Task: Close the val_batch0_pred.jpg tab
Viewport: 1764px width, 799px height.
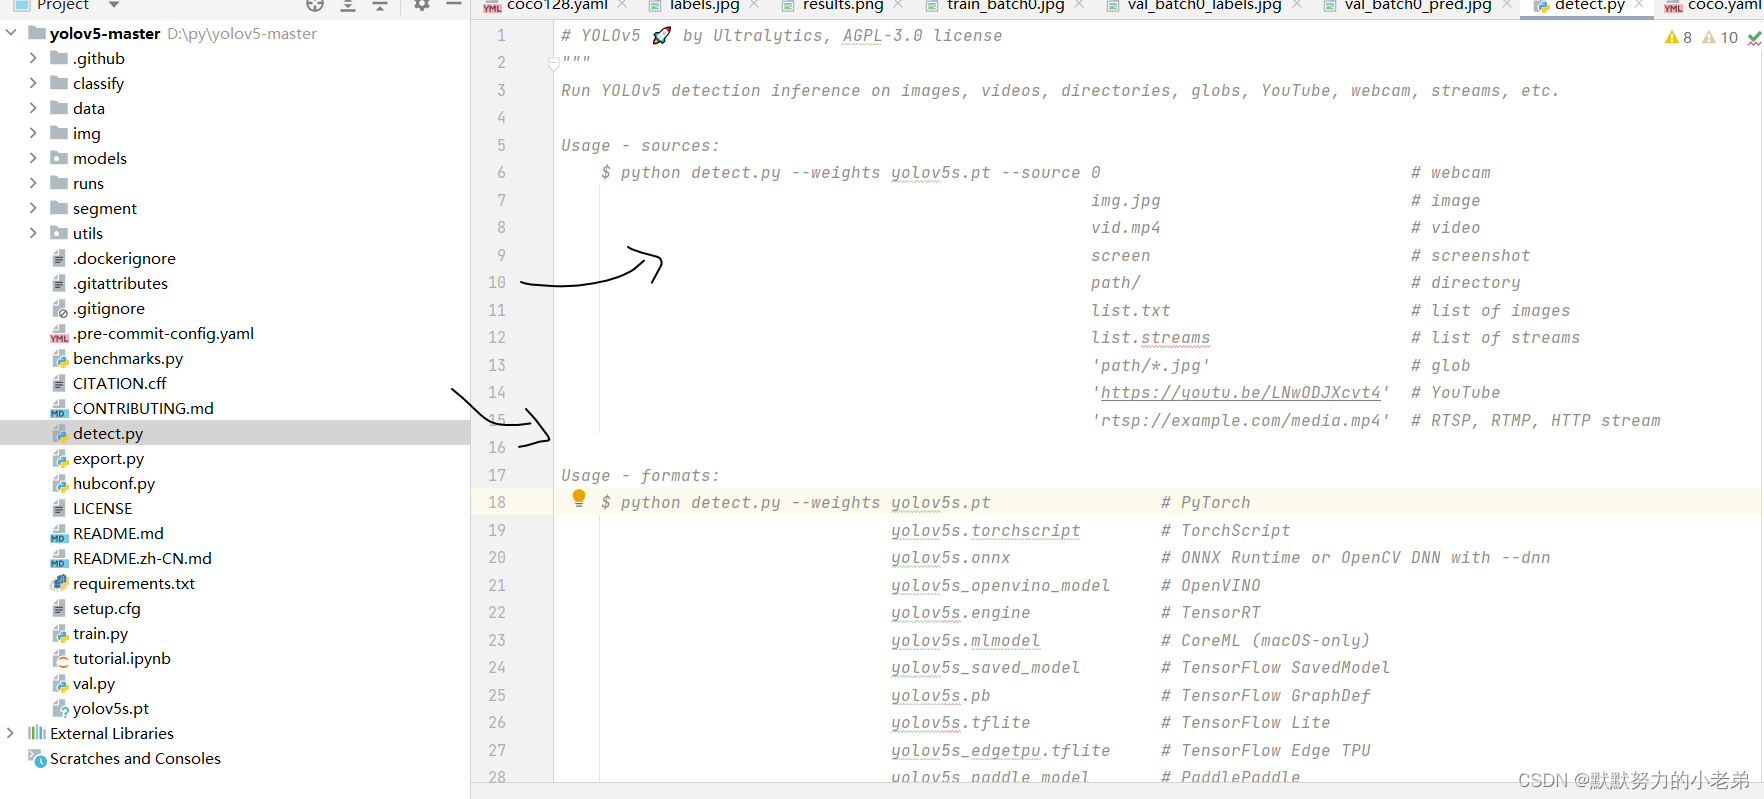Action: (1507, 5)
